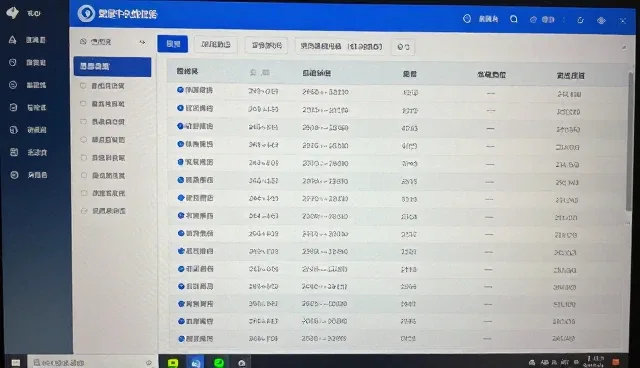Click the table's vertical scrollbar thumb
Screen dimensions: 640x368
(630, 142)
